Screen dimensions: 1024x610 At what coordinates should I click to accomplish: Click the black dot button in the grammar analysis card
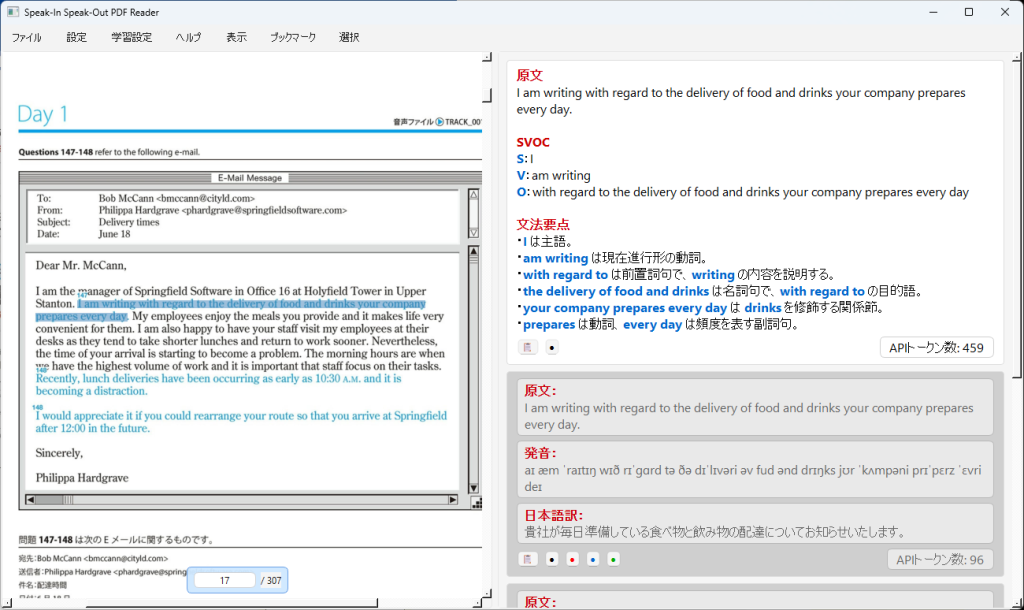point(552,347)
